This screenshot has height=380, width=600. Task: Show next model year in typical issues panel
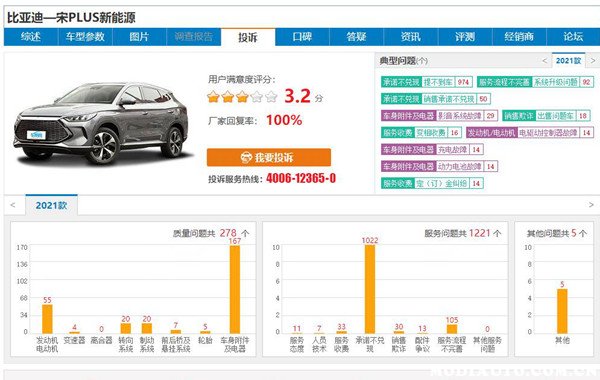click(593, 60)
